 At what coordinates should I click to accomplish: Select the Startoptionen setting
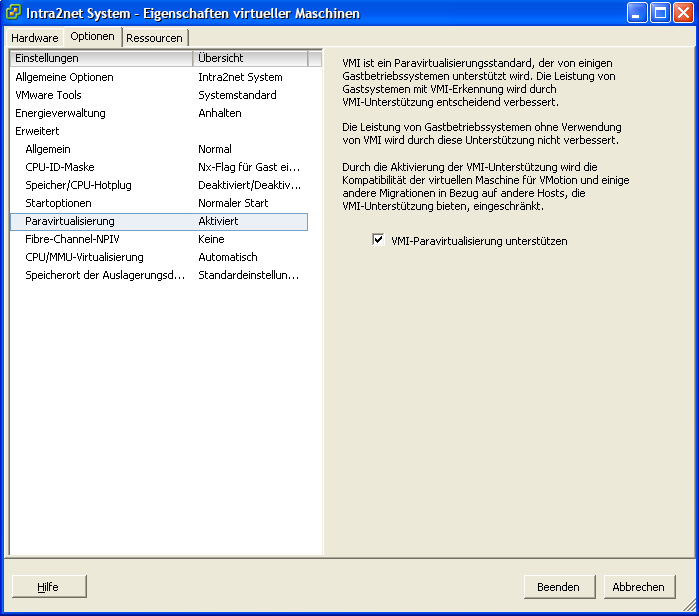click(x=58, y=203)
